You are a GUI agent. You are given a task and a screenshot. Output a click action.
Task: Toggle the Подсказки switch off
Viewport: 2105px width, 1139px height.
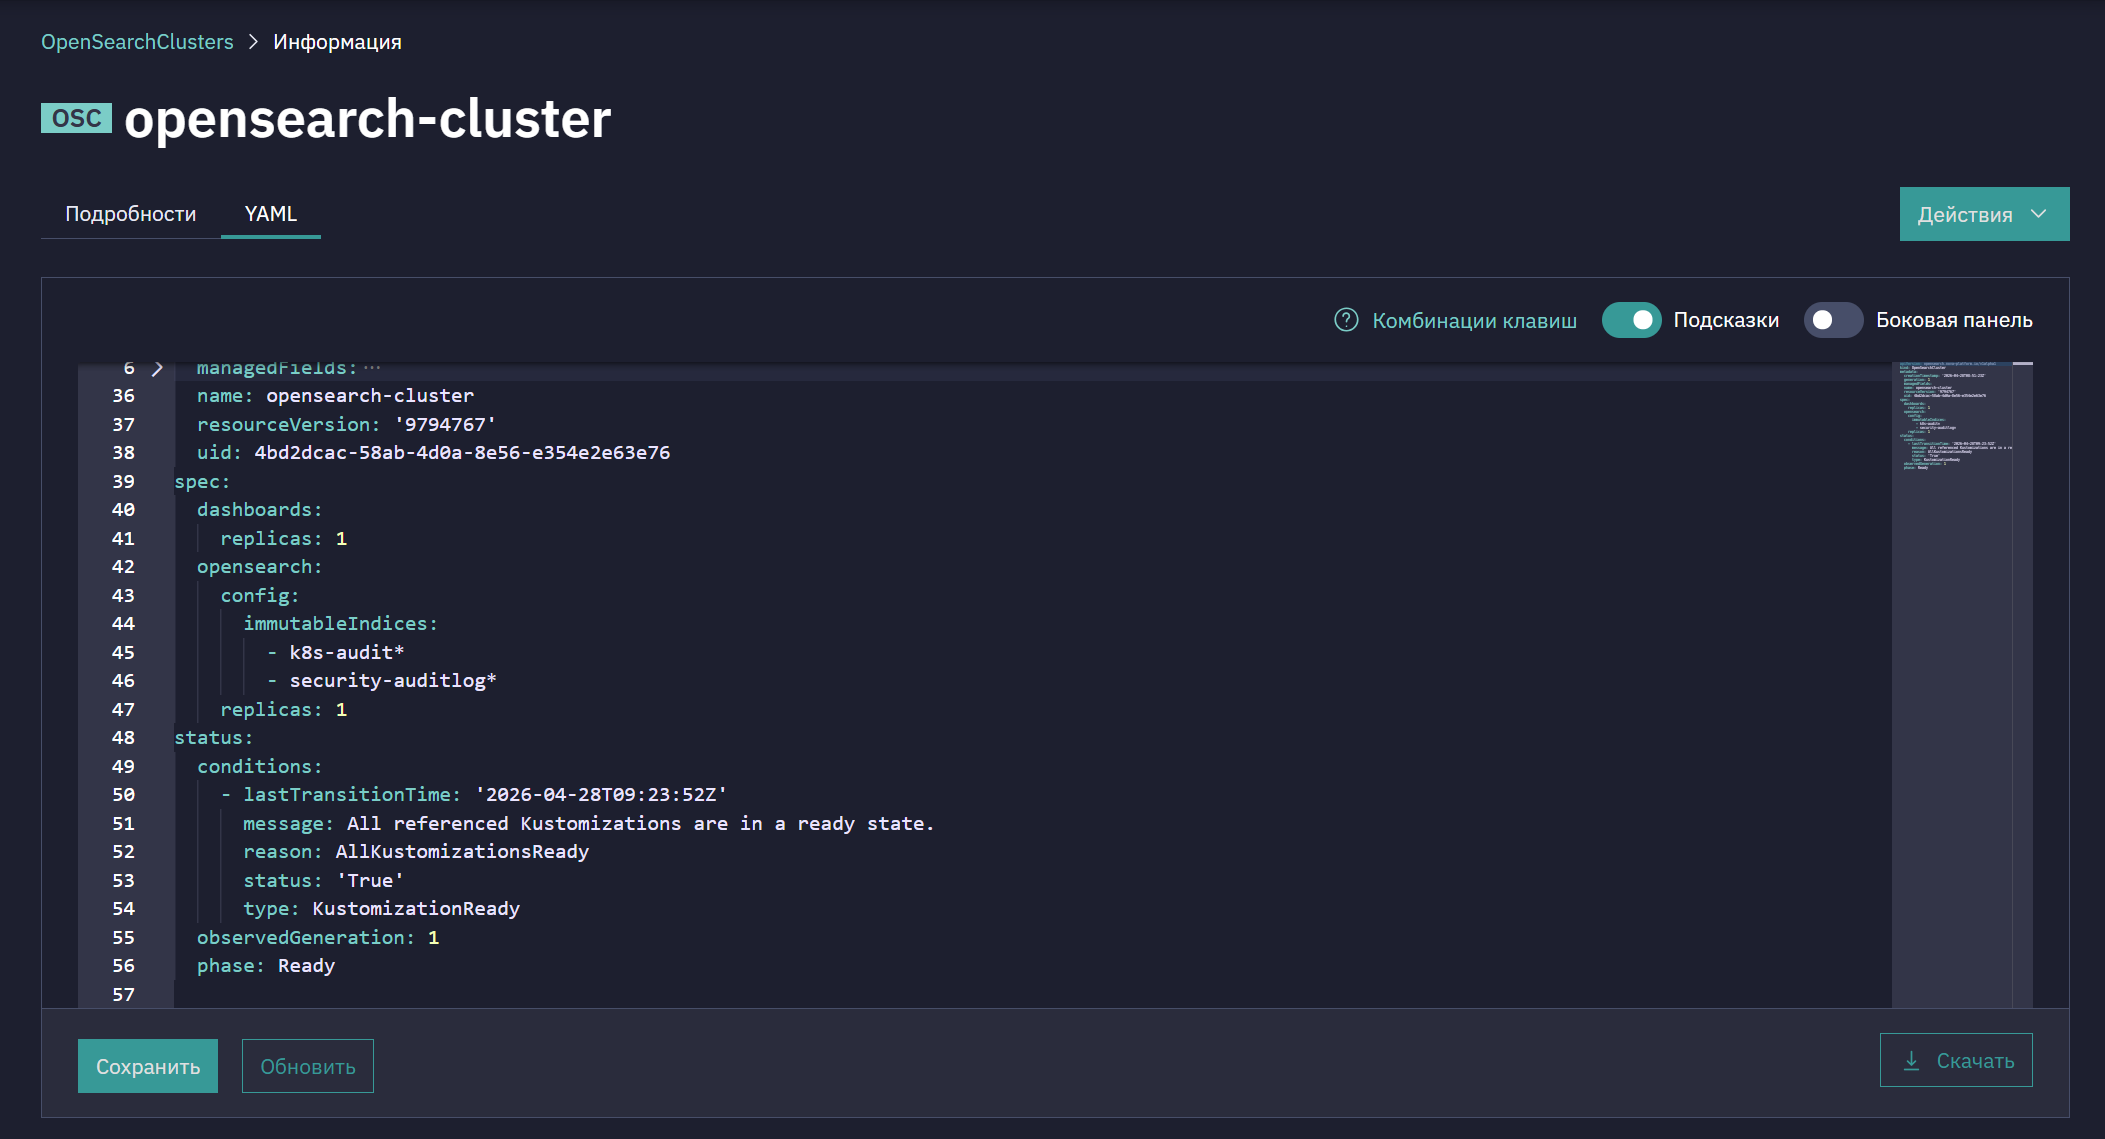click(1631, 320)
